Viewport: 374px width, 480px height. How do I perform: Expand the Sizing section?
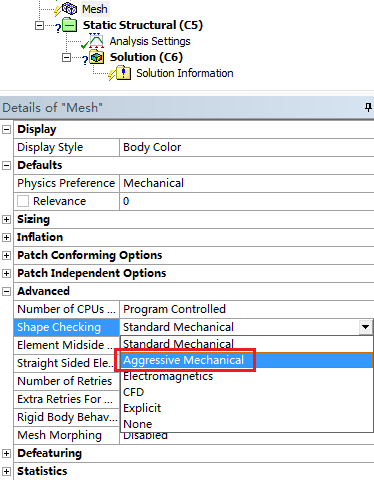[6, 219]
